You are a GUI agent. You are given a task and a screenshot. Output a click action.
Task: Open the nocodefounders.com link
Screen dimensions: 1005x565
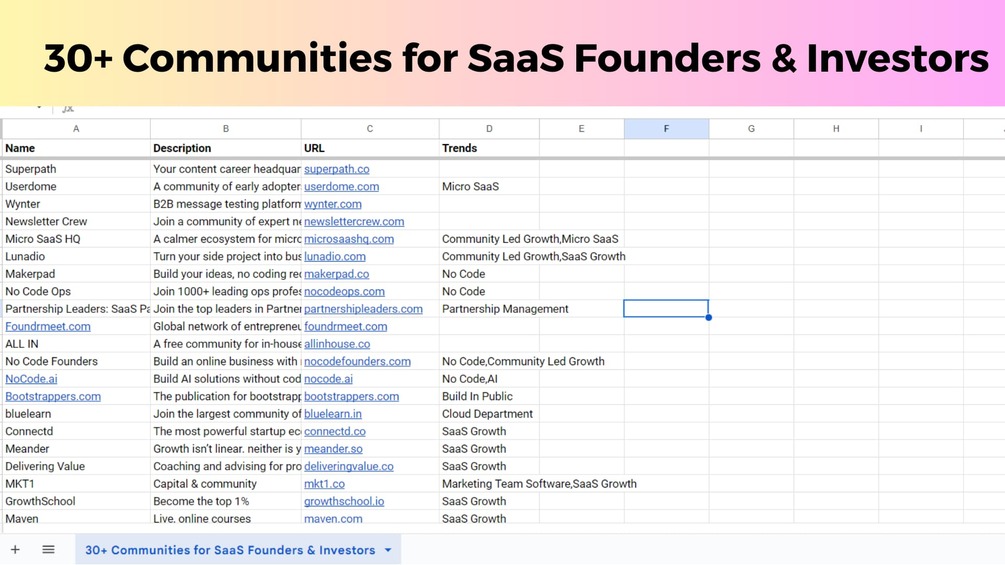tap(357, 361)
